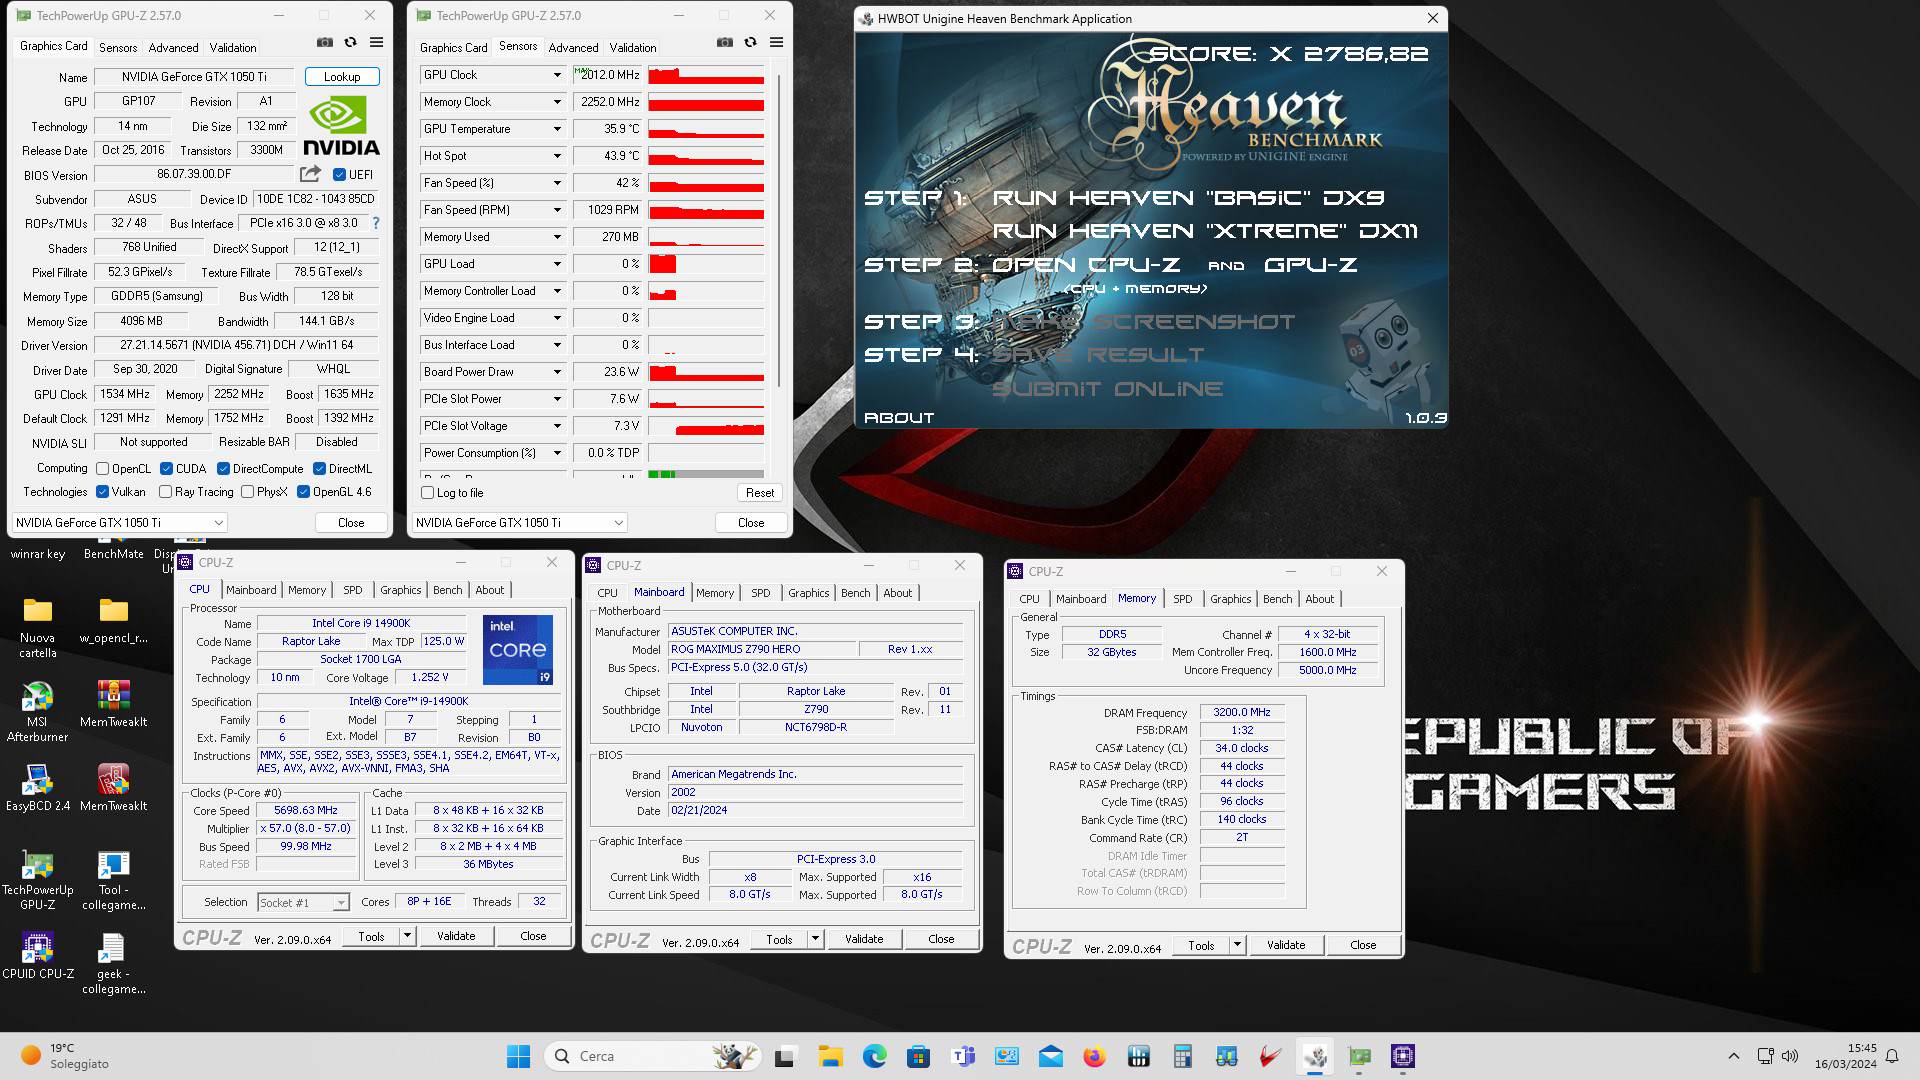This screenshot has height=1080, width=1920.
Task: Toggle the PhysX checkbox
Action: (247, 491)
